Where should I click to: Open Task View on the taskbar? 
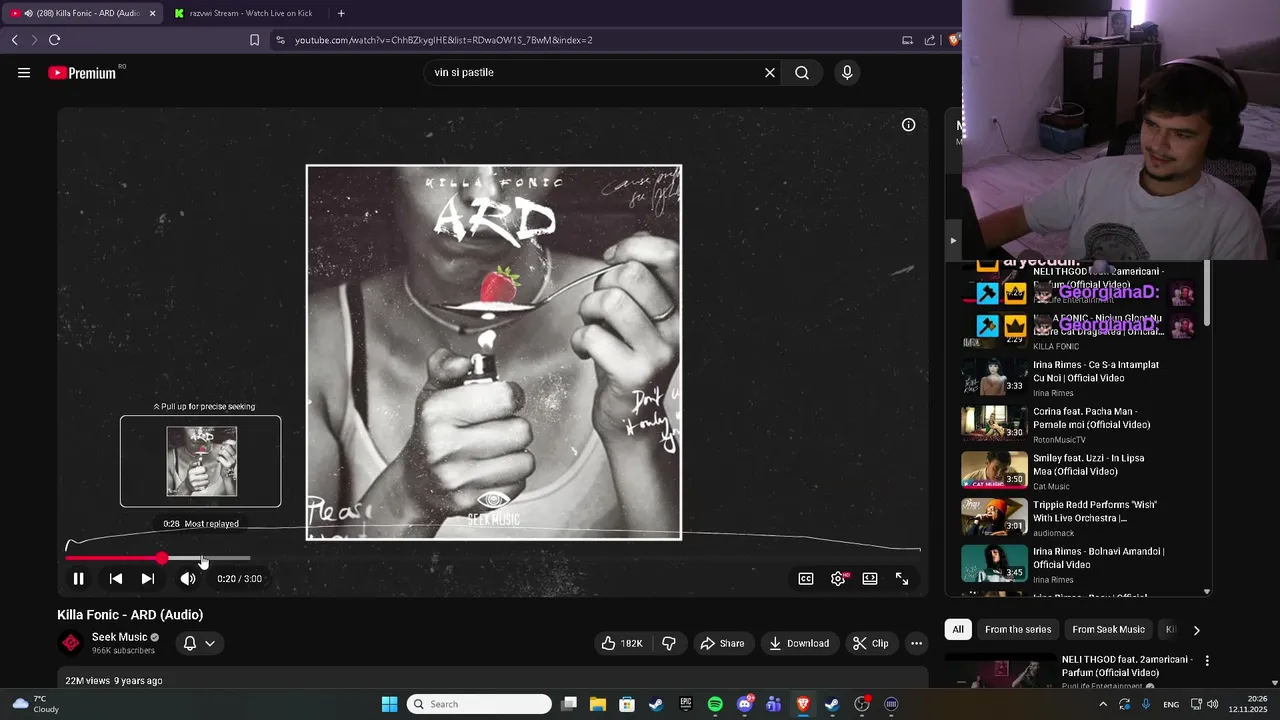point(569,704)
